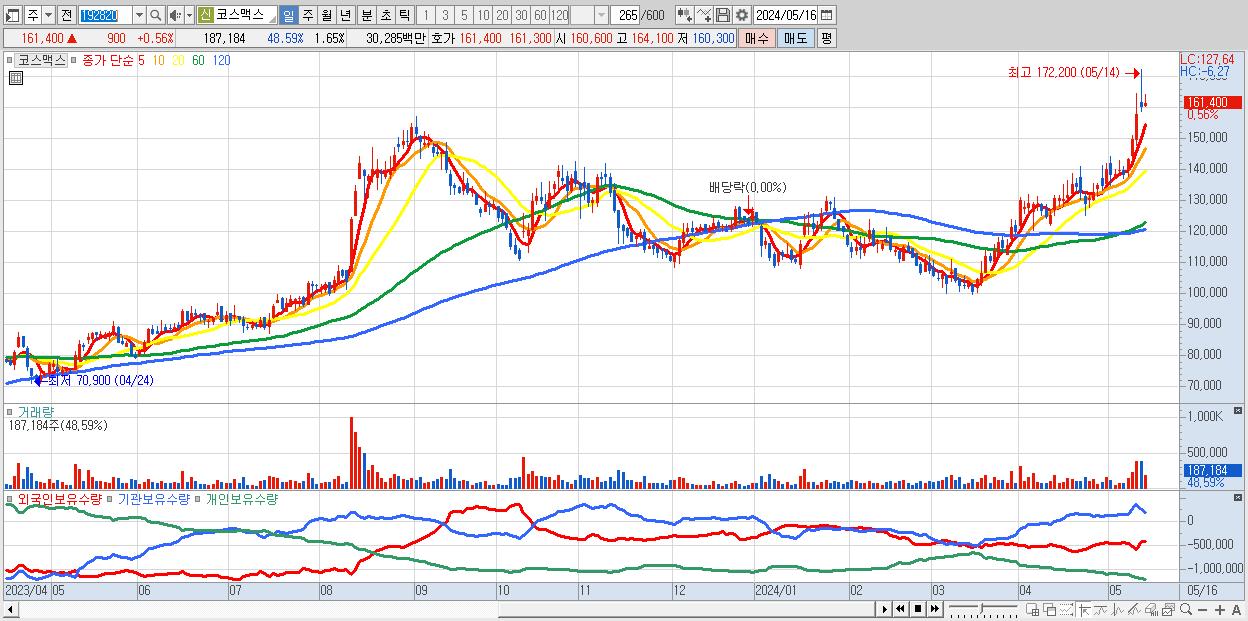The width and height of the screenshot is (1248, 621).
Task: Open the dropdown next to the speaker icon
Action: 189,16
